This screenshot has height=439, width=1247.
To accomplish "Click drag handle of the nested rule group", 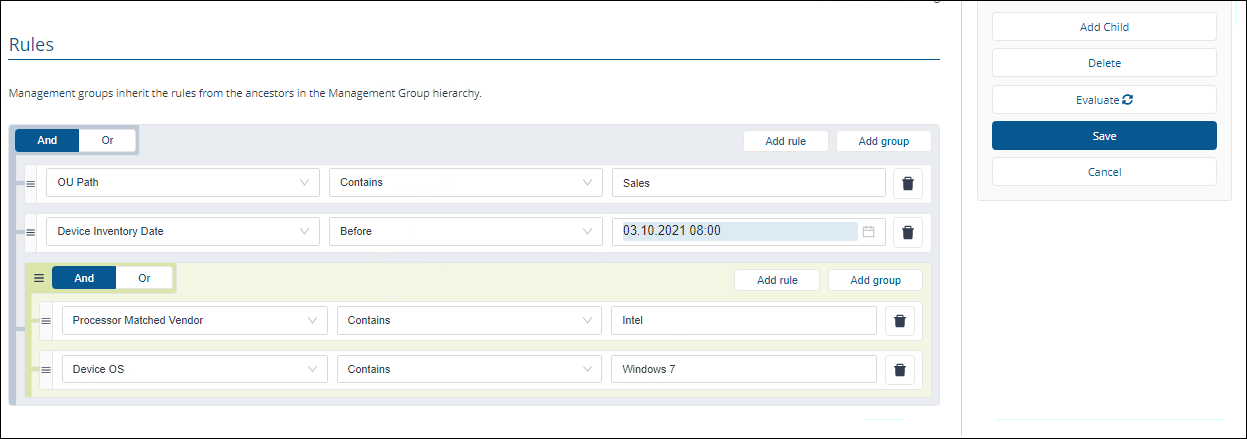I will tap(39, 278).
